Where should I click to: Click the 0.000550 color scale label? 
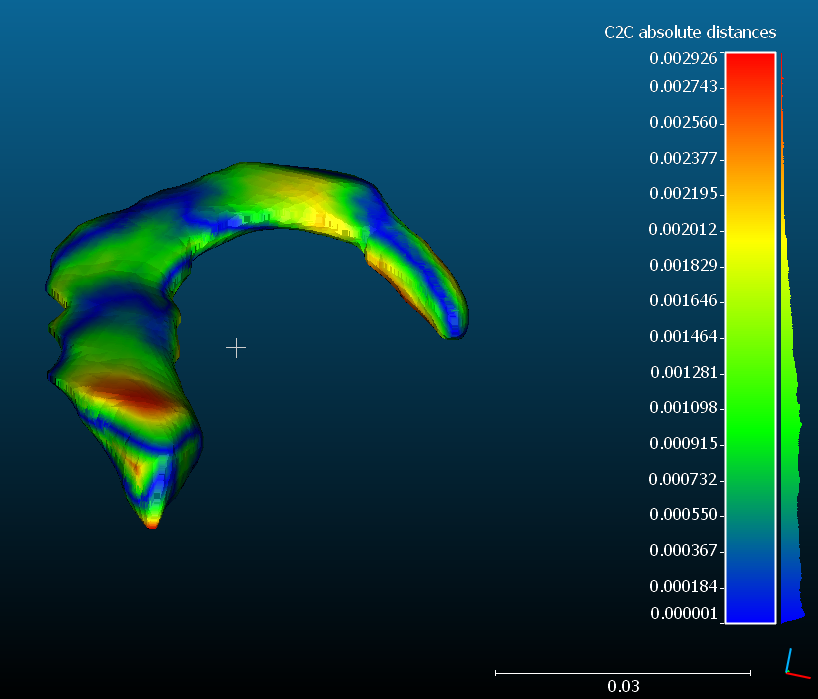click(683, 515)
